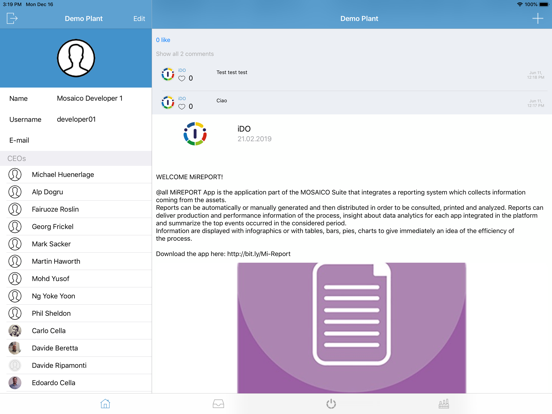Click the Georg Frickel name
The image size is (552, 414).
click(52, 227)
